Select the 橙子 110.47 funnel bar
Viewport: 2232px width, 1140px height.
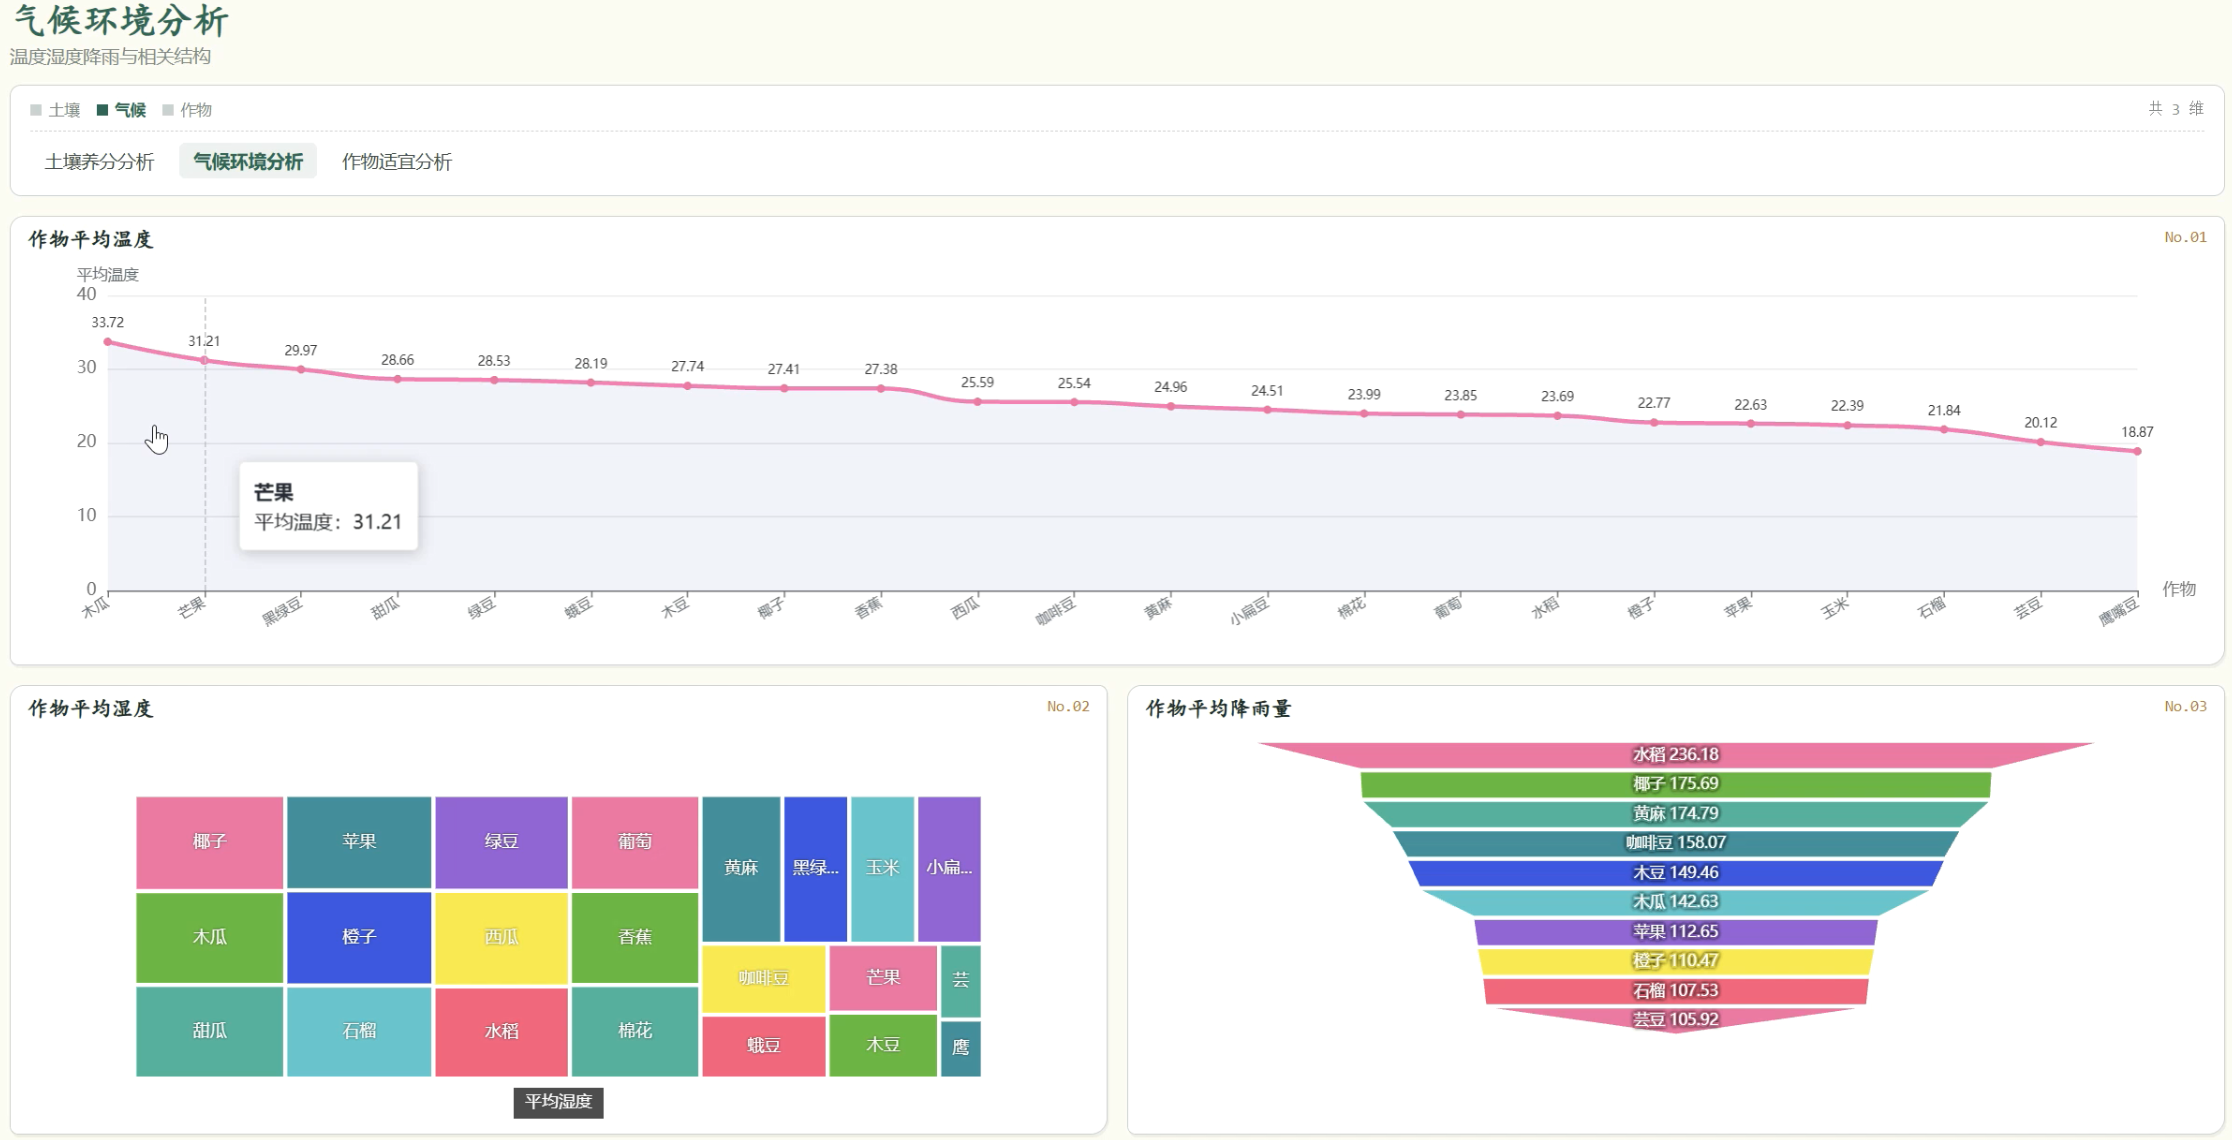[1675, 961]
